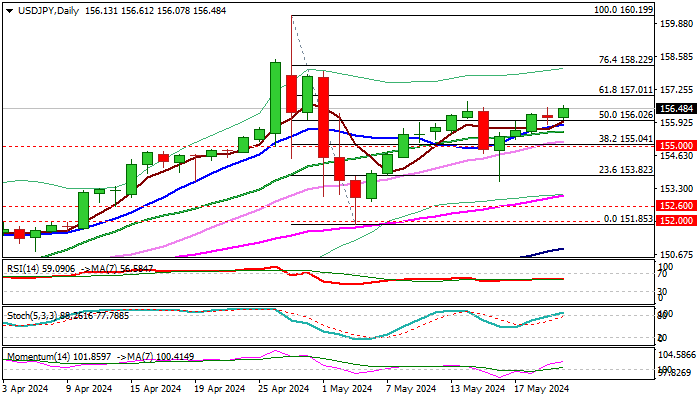The height and width of the screenshot is (400, 700).
Task: Select the 76.4 Fibonacci level label
Action: pos(626,59)
